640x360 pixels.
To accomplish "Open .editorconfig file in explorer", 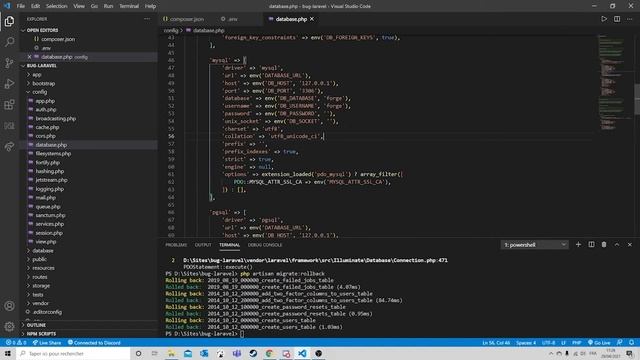I will point(47,312).
